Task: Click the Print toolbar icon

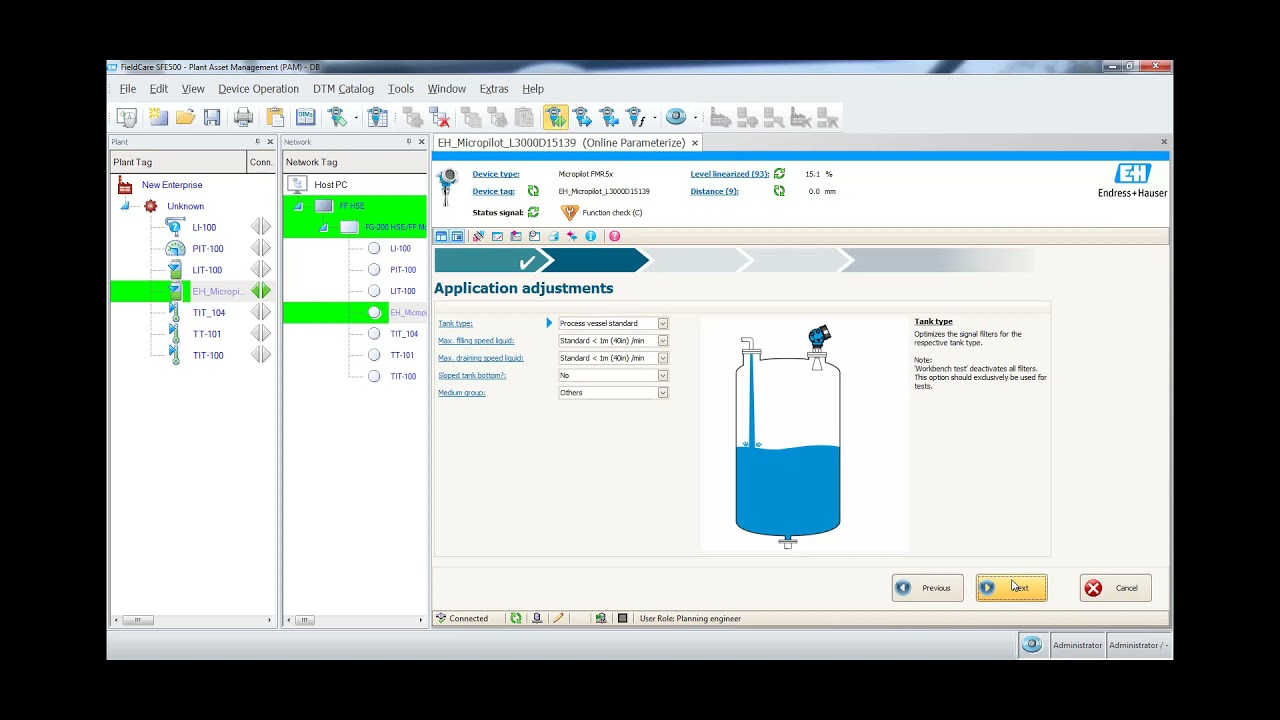Action: [x=243, y=117]
